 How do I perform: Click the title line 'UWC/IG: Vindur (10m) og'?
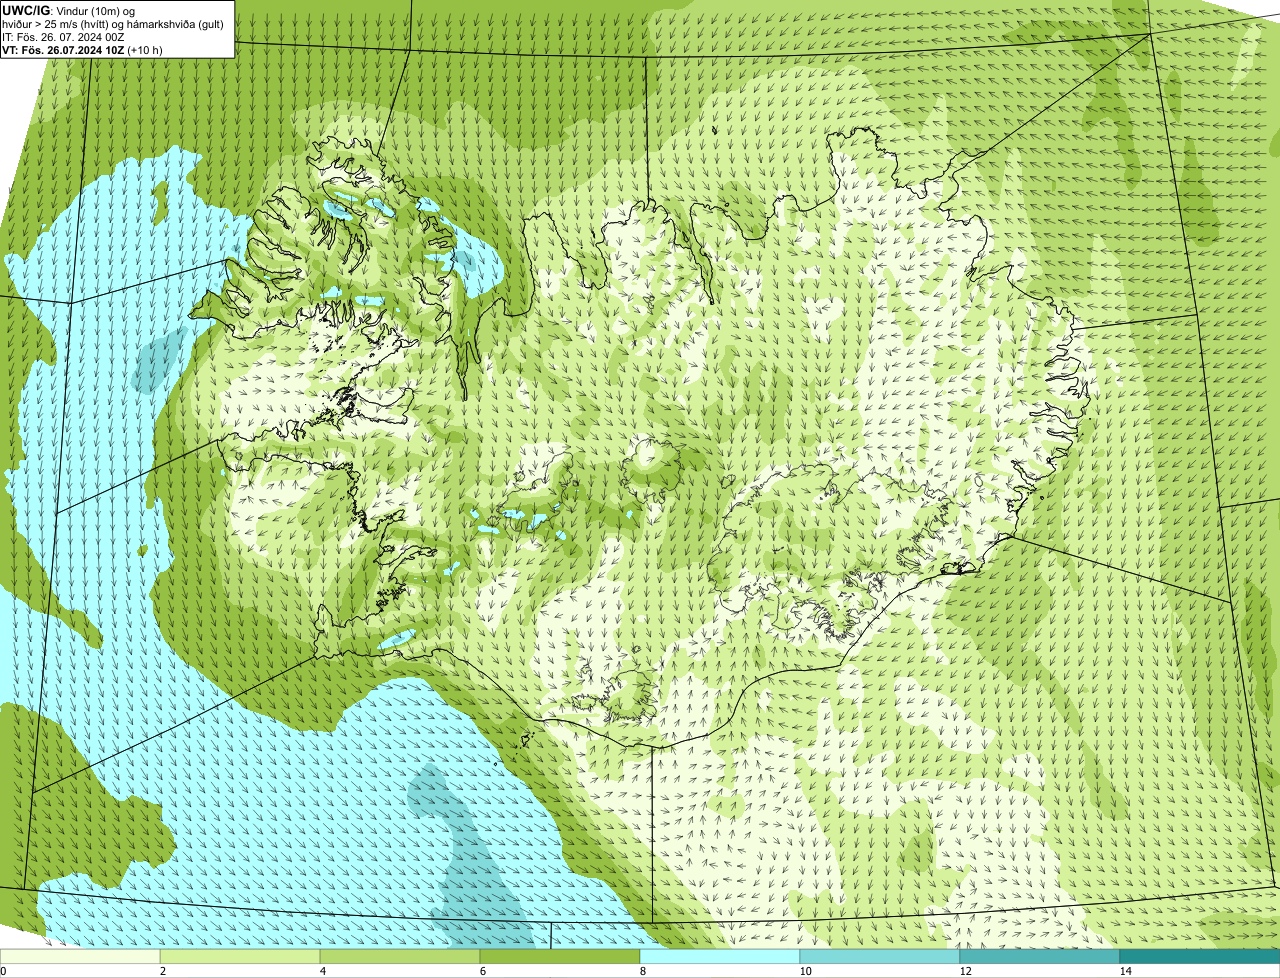tap(69, 10)
